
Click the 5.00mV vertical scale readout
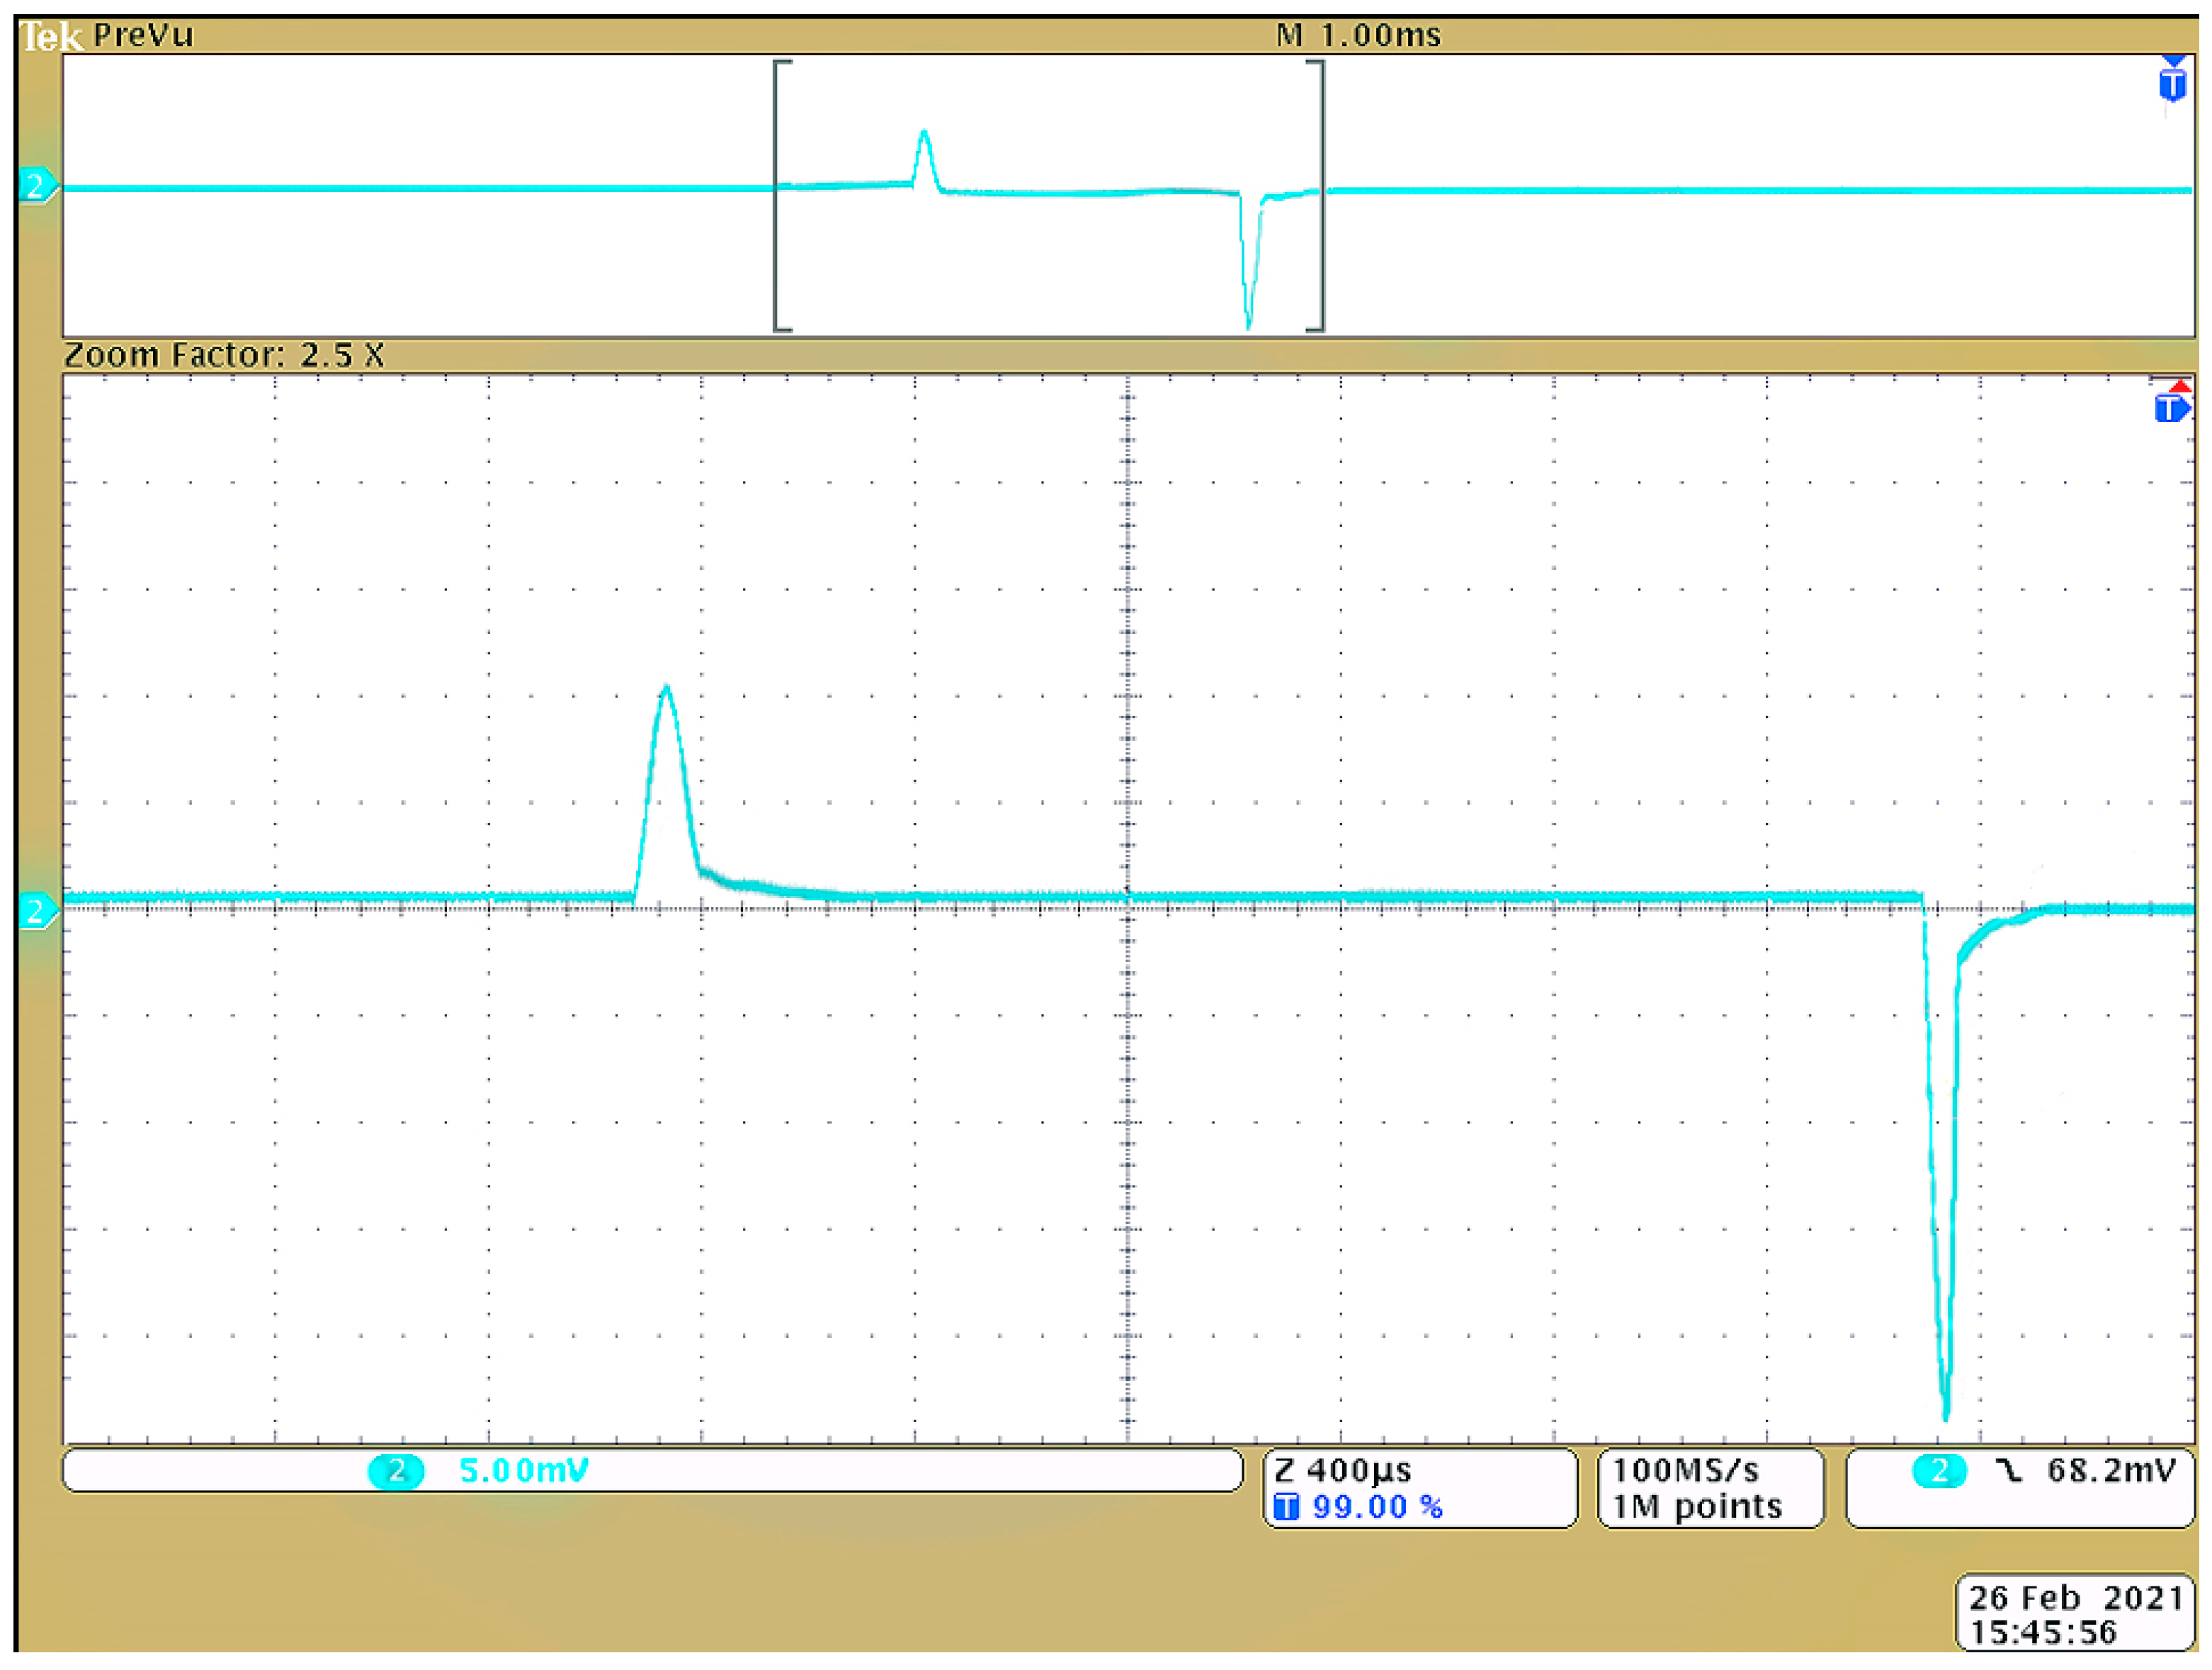523,1471
